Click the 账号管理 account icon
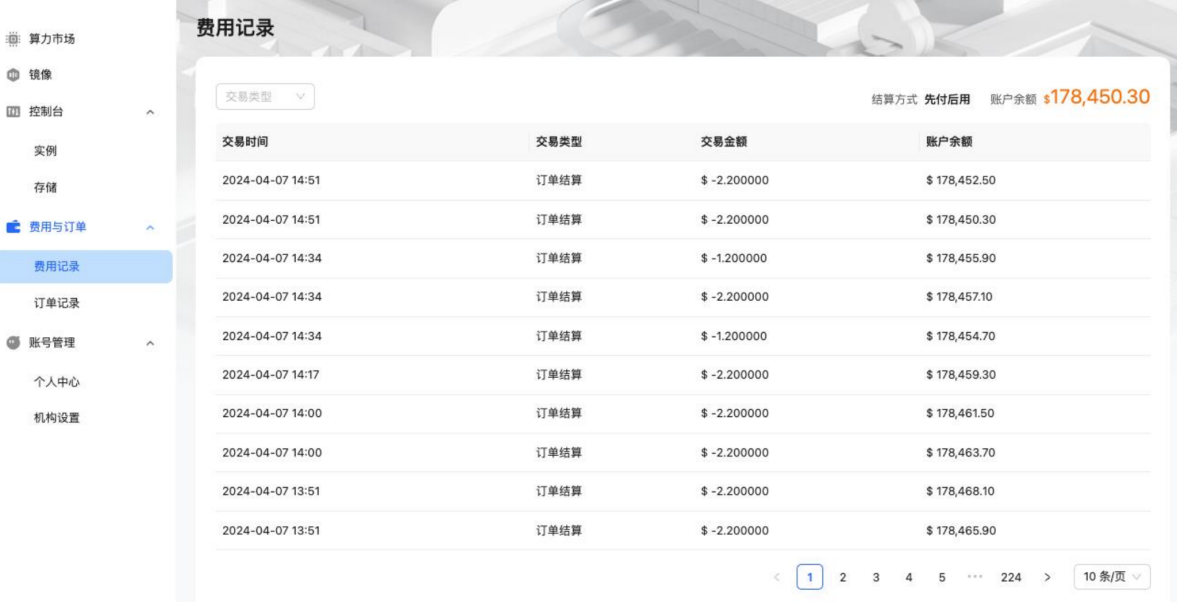 (x=13, y=343)
